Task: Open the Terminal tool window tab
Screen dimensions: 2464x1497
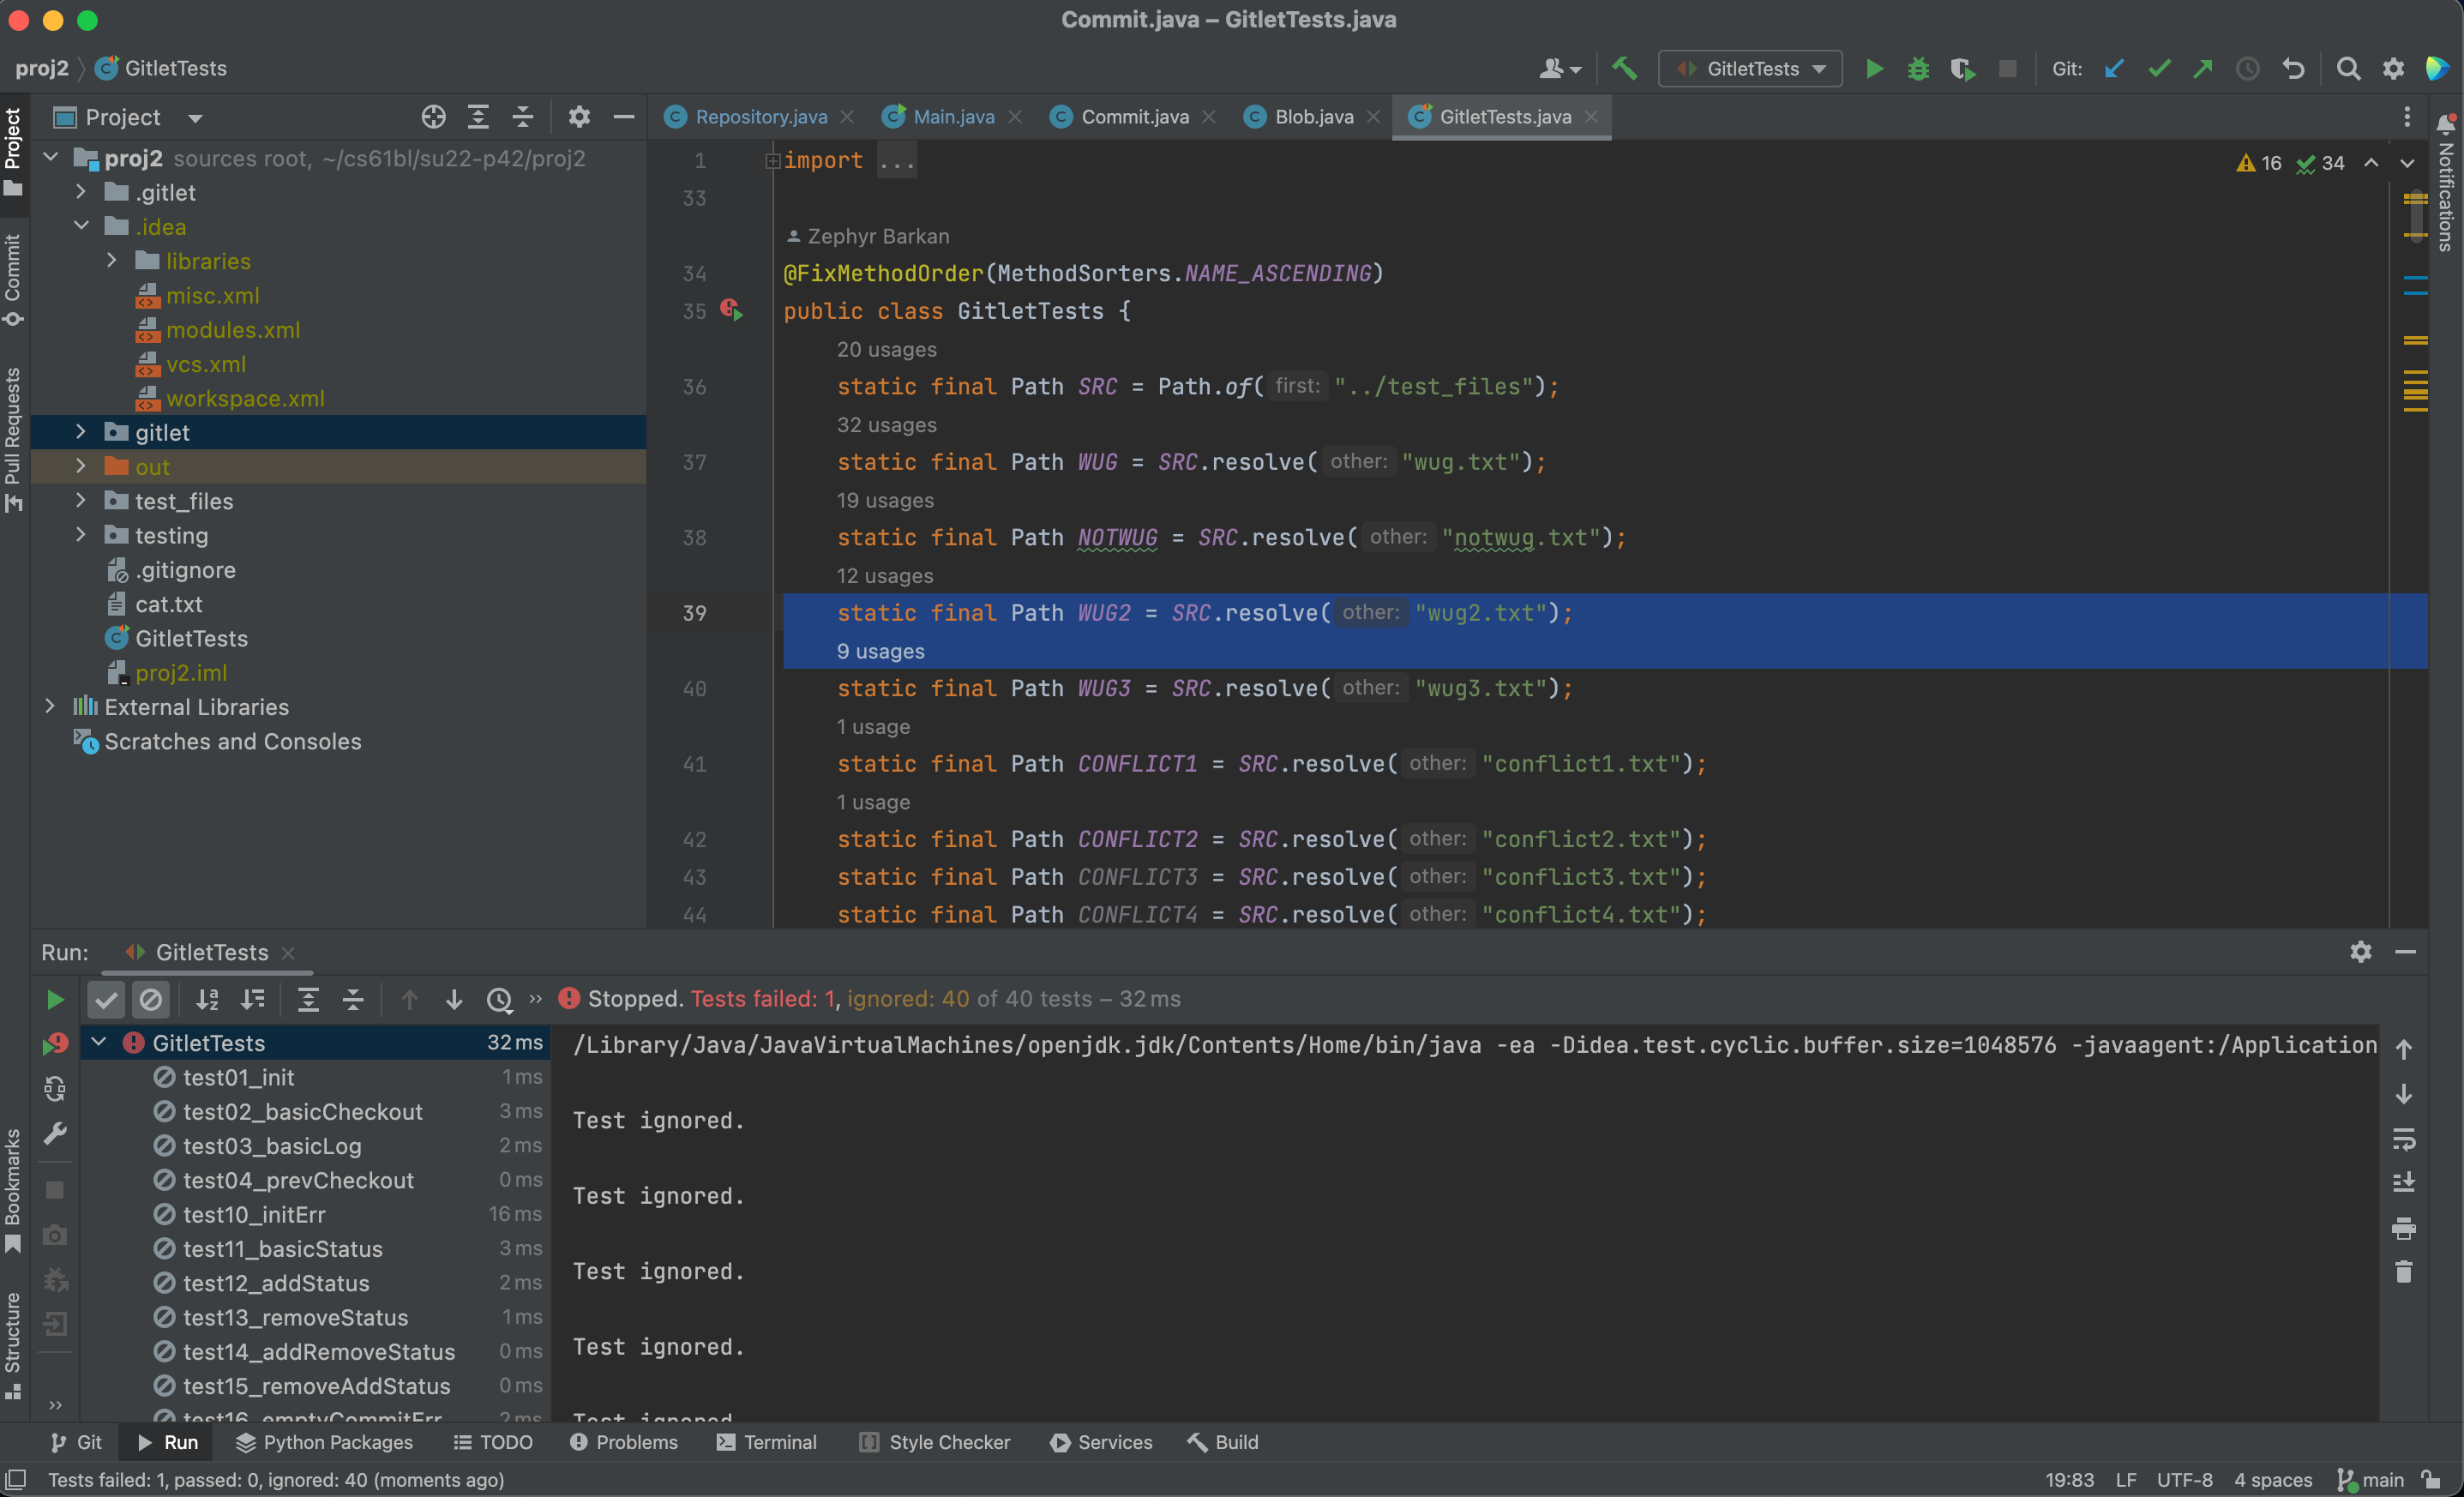Action: pos(767,1442)
